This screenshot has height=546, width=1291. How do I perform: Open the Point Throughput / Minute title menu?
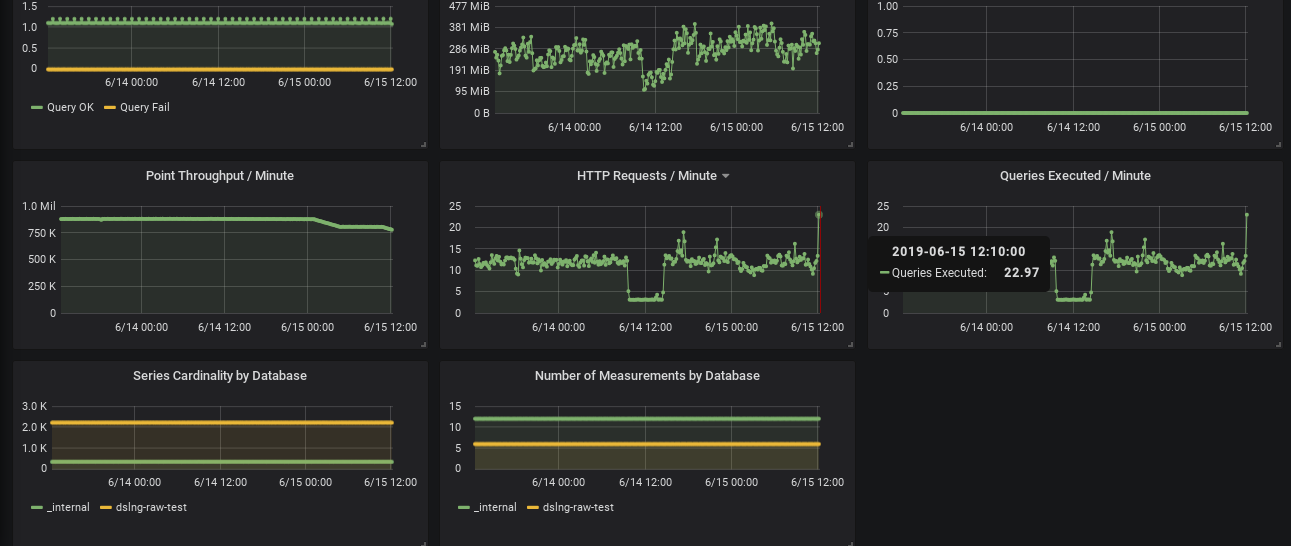pos(220,176)
